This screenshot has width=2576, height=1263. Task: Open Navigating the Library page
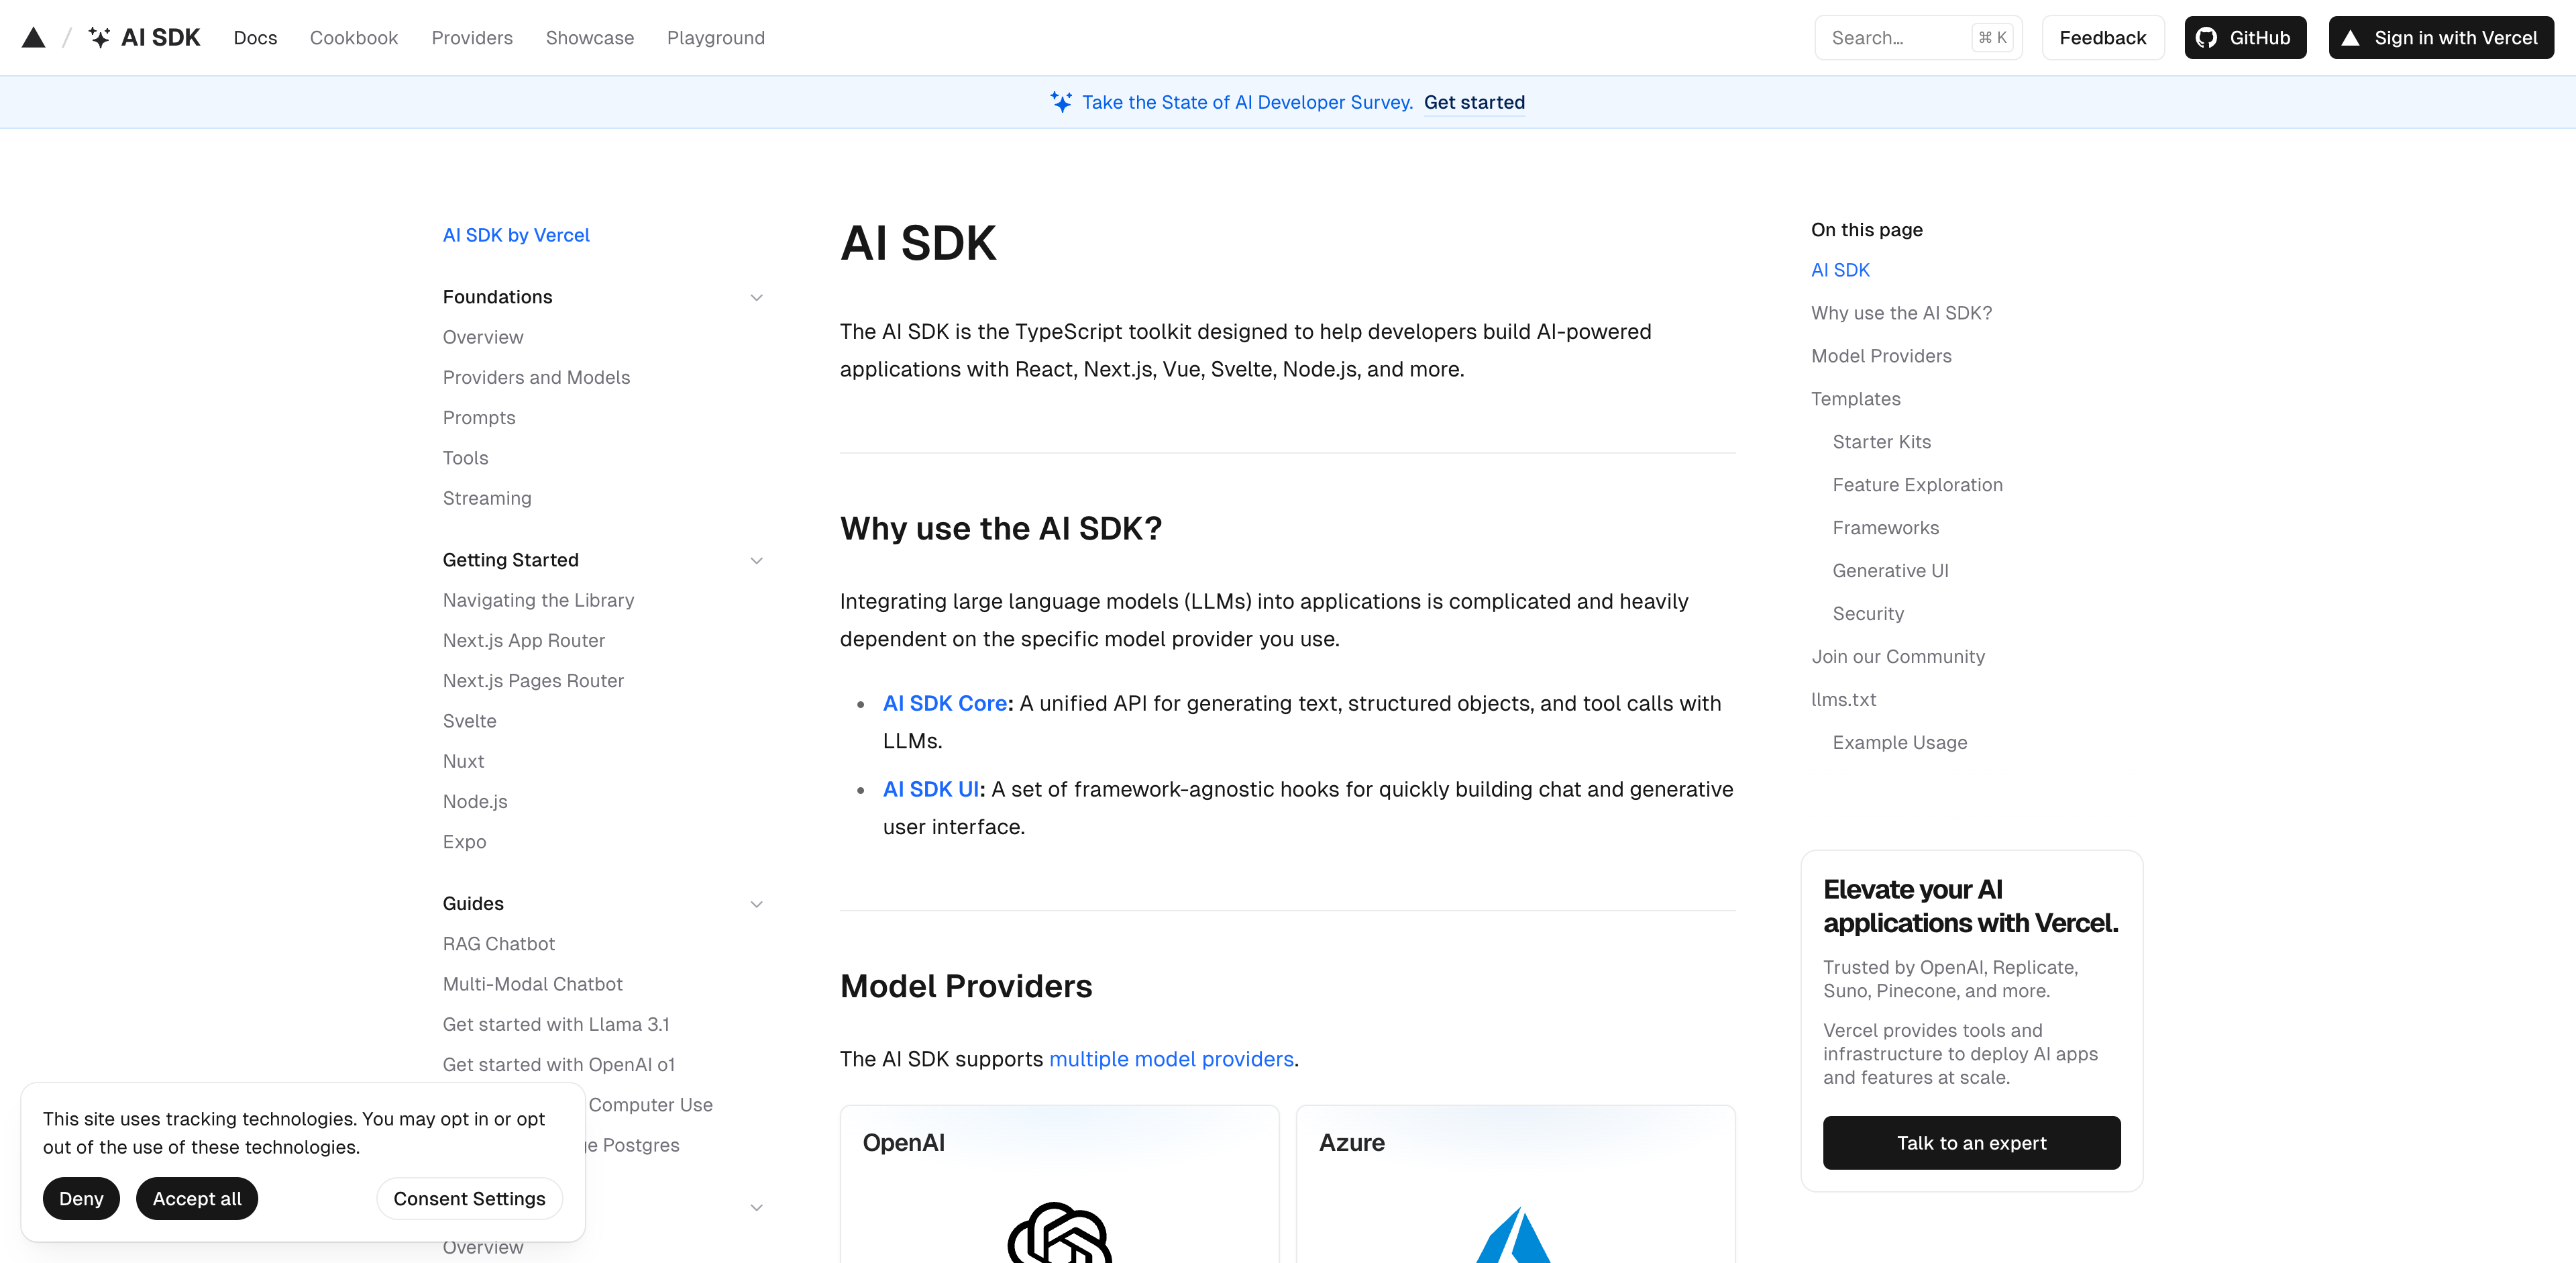(538, 600)
